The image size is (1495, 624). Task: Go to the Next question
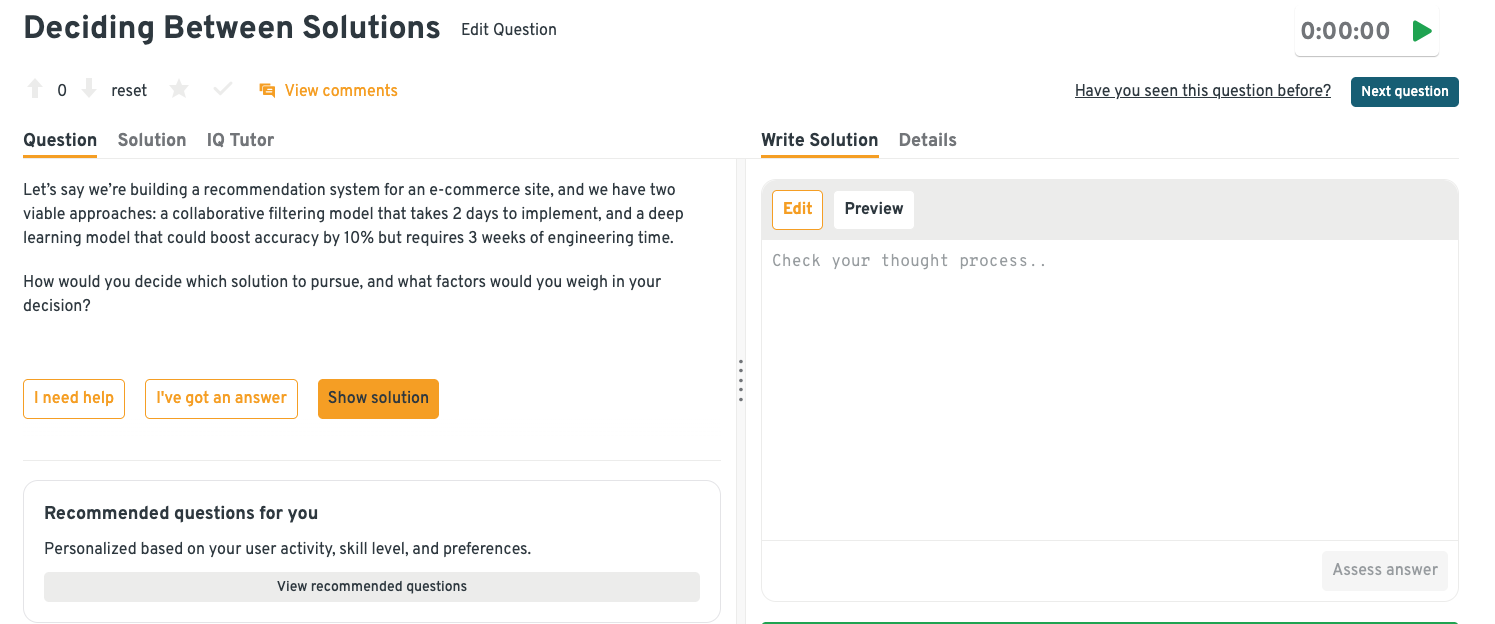[x=1404, y=92]
